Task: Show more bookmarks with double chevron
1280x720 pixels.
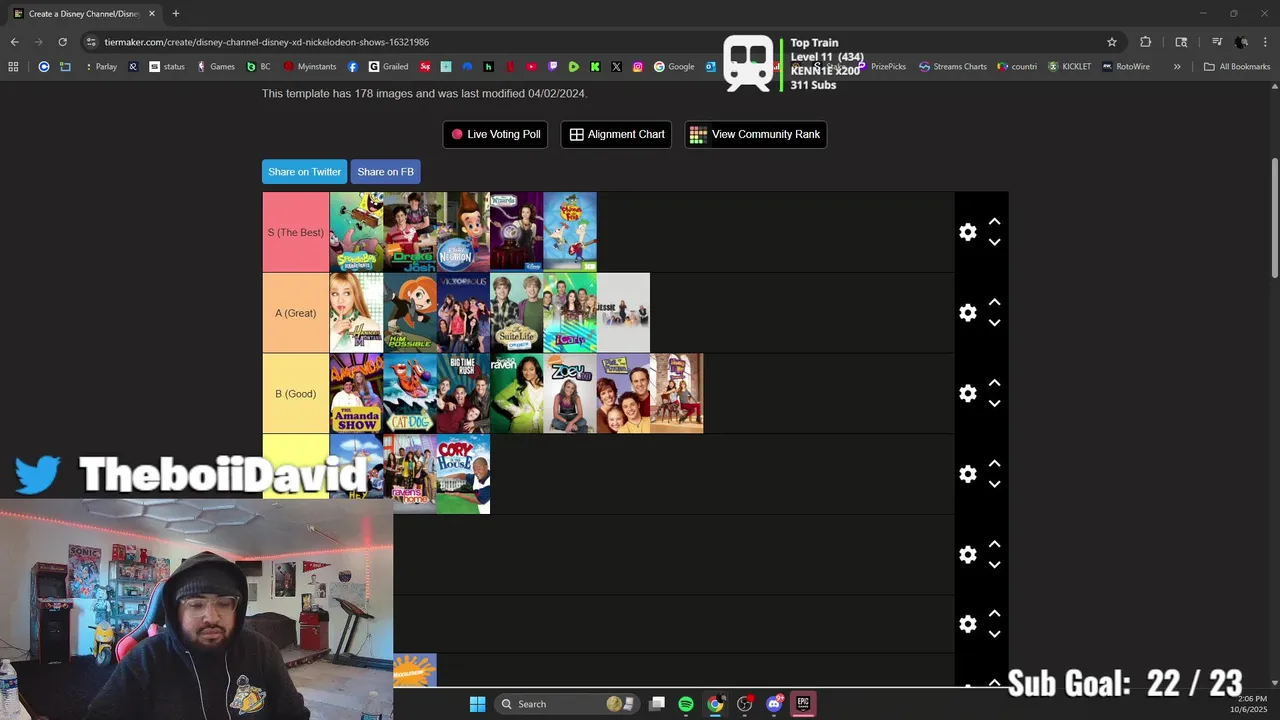Action: pos(1177,67)
